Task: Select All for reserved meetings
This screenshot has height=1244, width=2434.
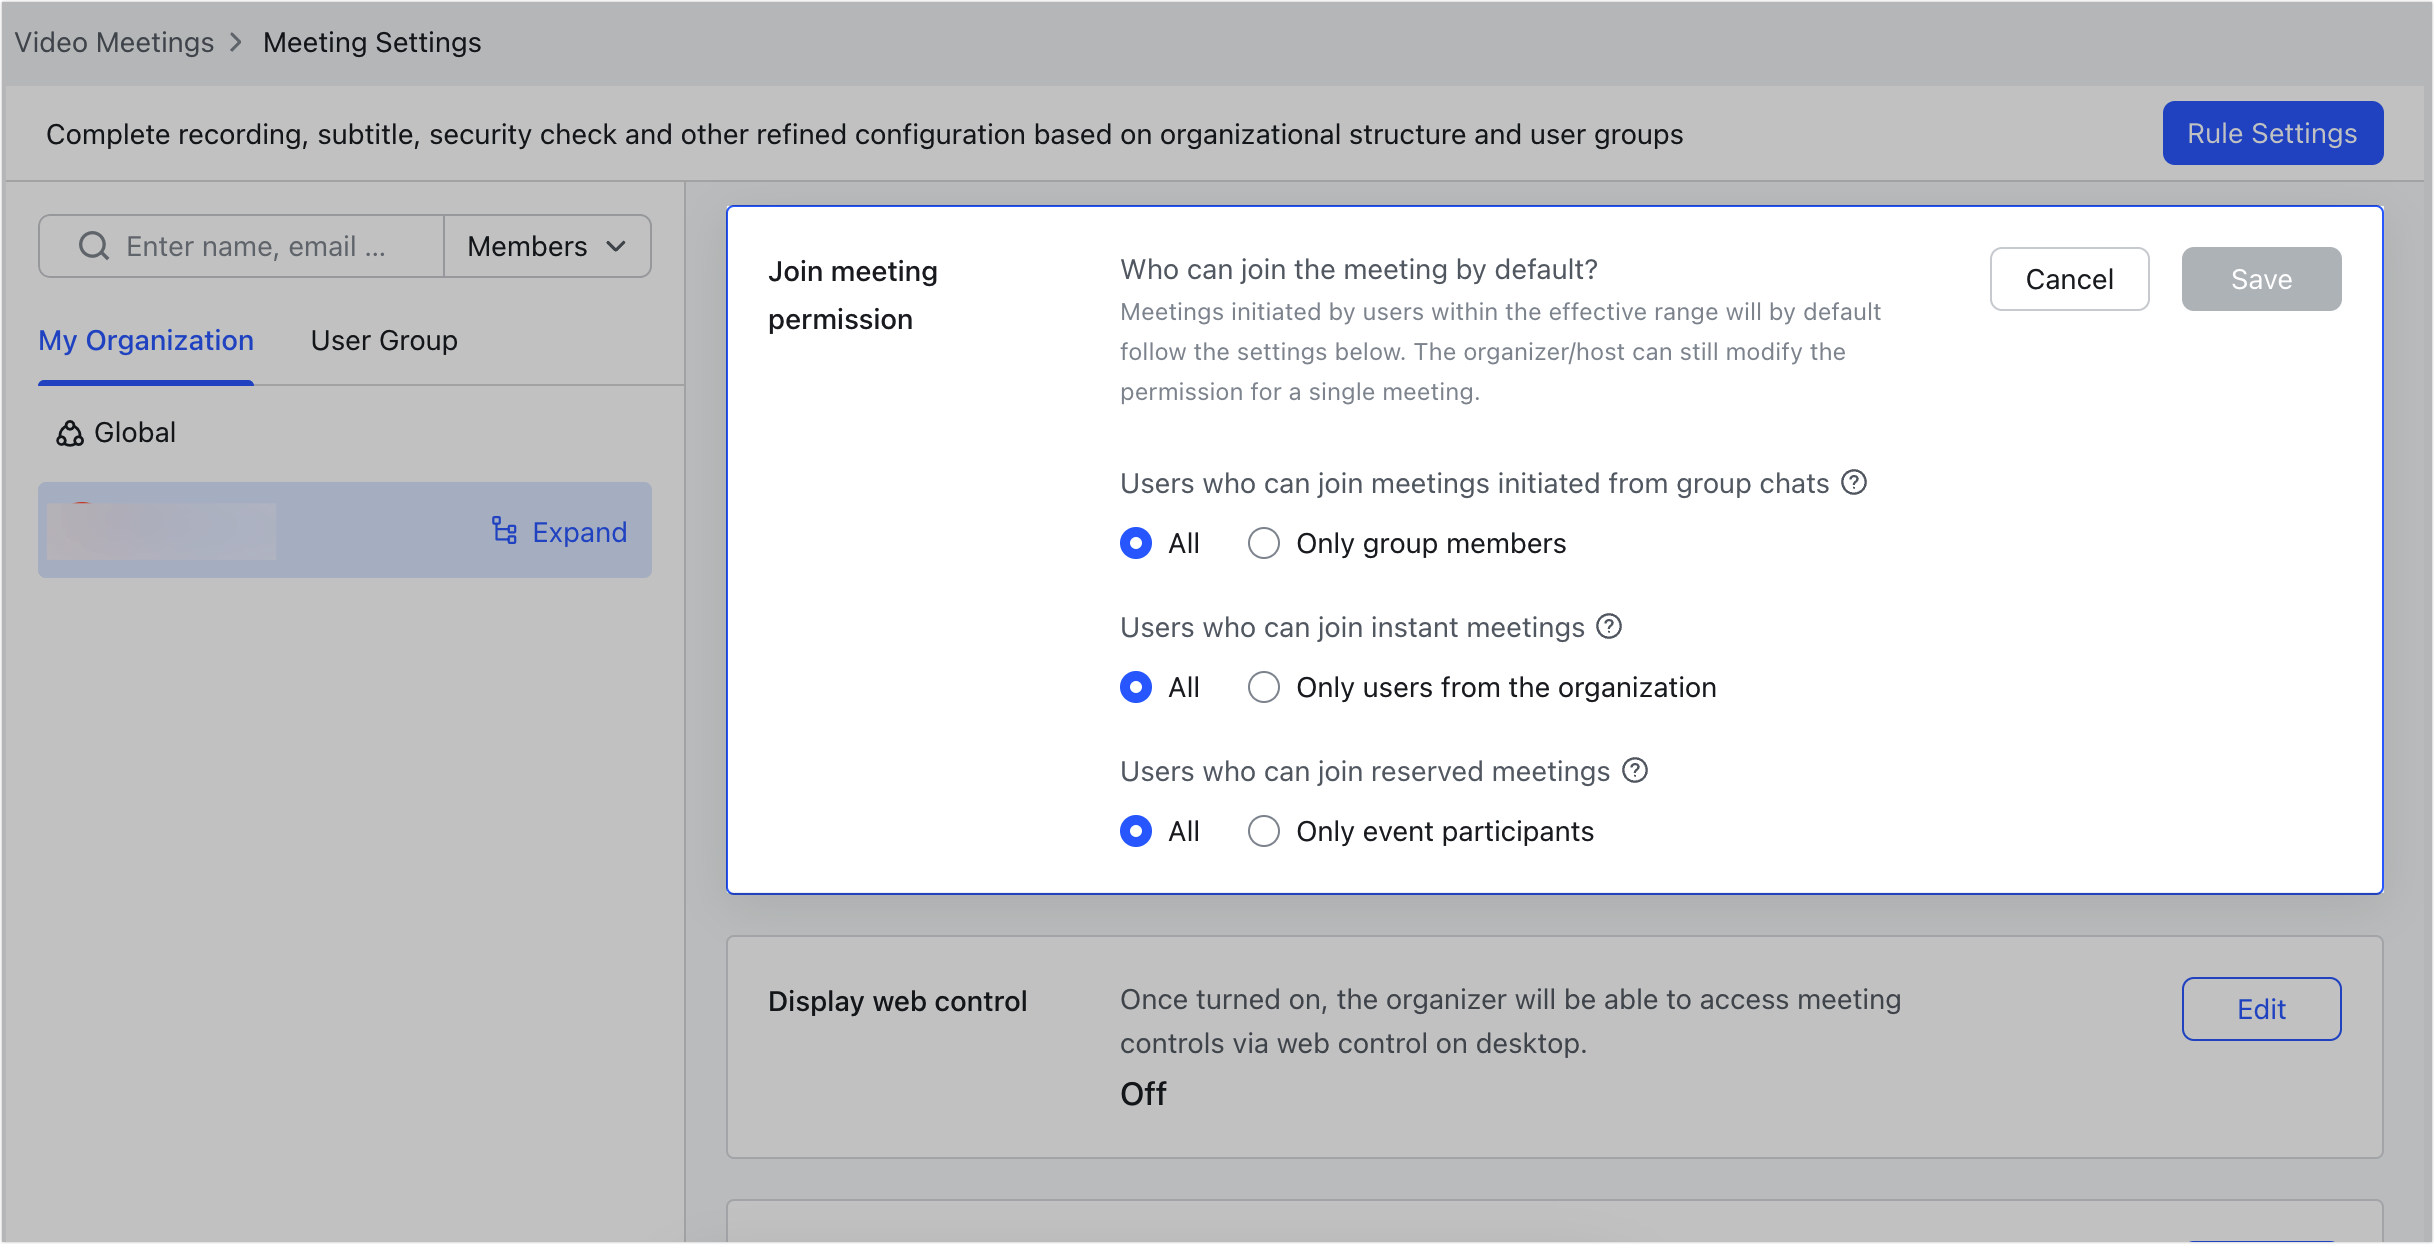Action: tap(1136, 831)
